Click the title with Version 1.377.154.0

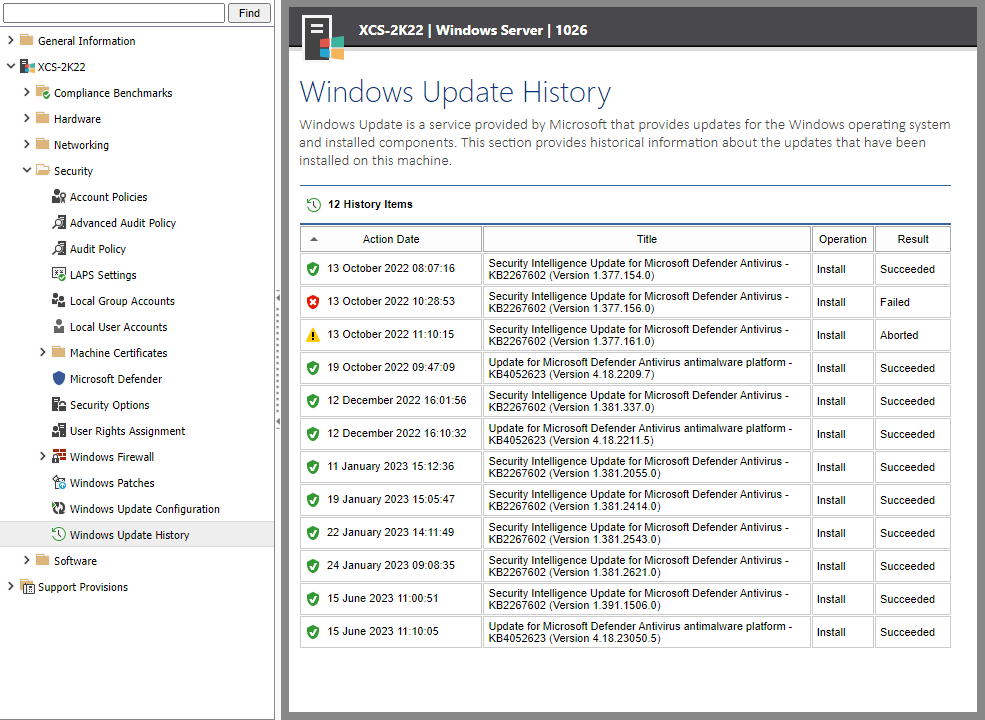tap(638, 269)
